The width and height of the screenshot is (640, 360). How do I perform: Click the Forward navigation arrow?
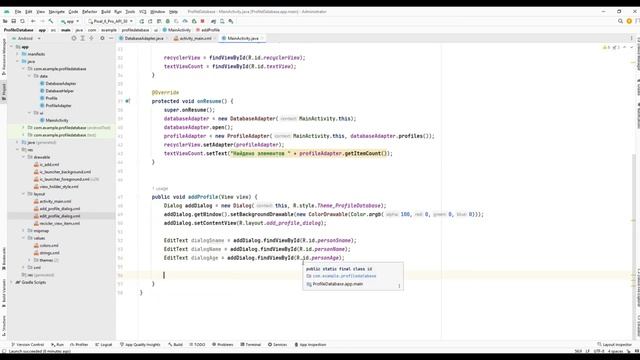[x=42, y=21]
